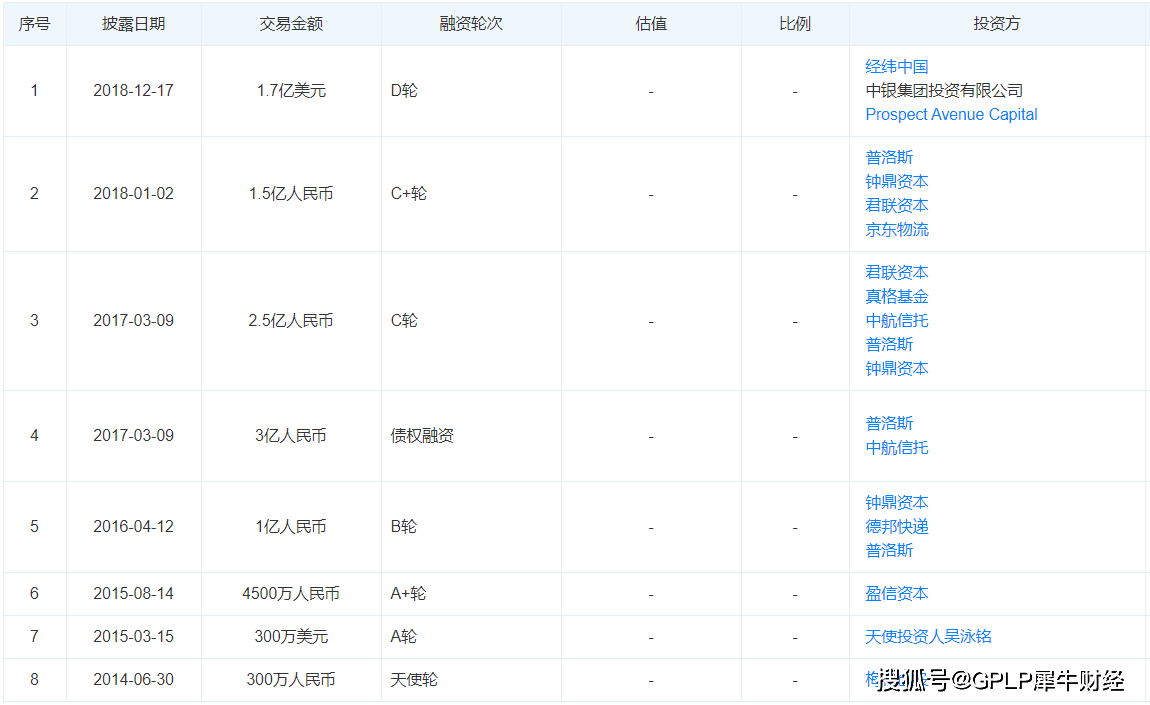Select the date 2018-12-17

tap(133, 90)
